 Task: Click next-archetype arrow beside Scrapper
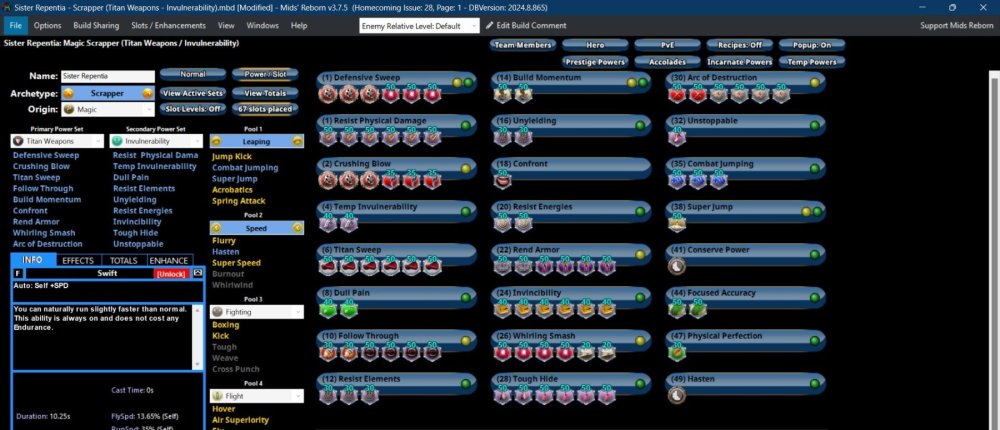click(149, 92)
